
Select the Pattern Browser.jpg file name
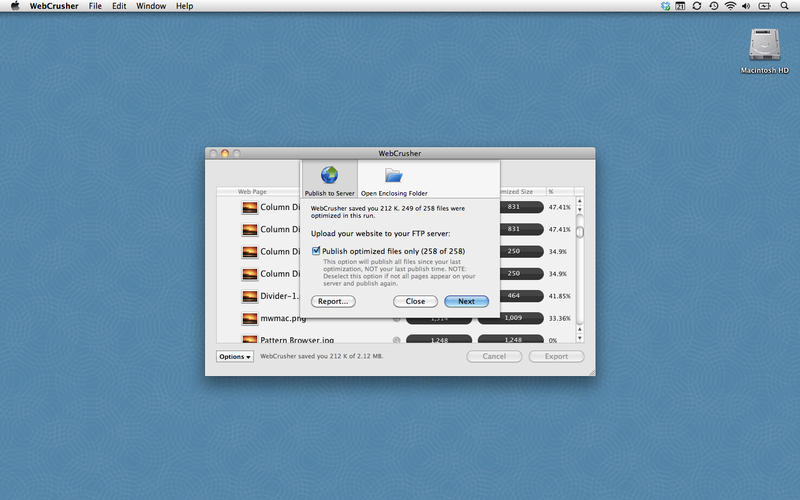[x=297, y=340]
